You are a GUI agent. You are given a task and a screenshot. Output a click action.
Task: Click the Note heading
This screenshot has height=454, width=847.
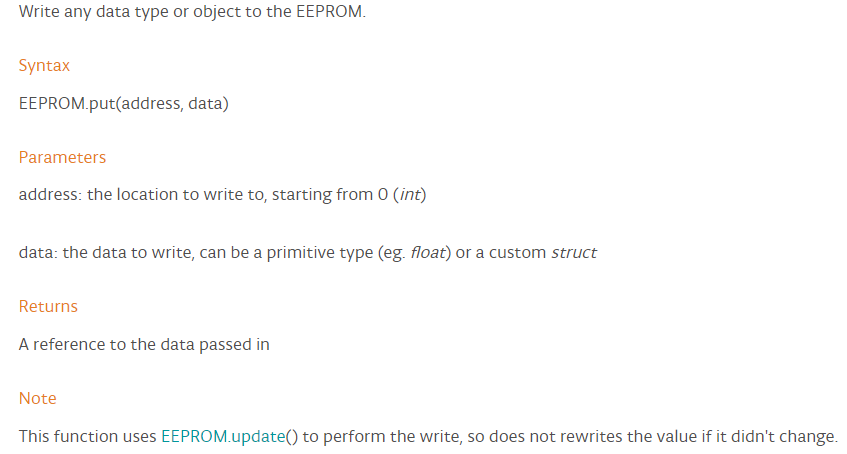tap(37, 398)
